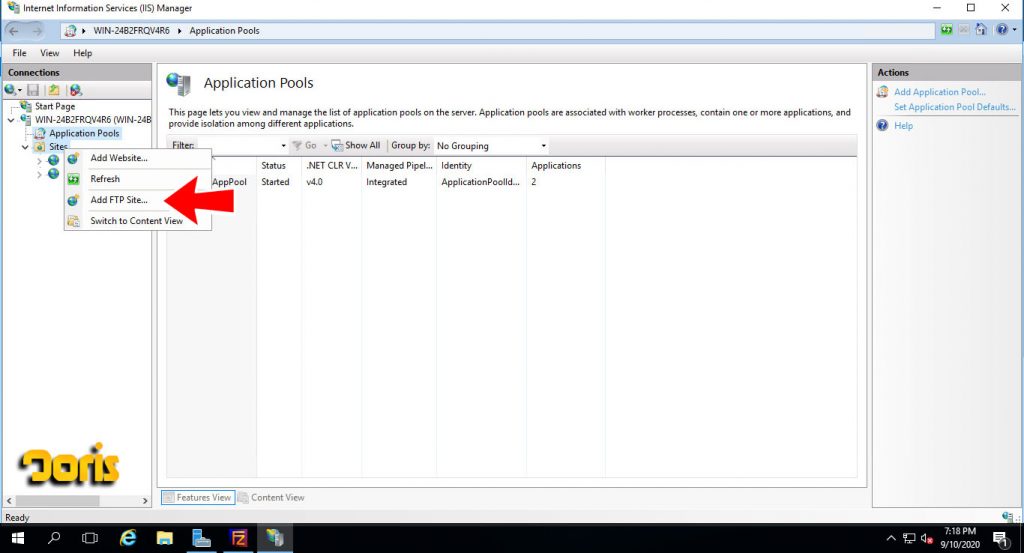Open FileZilla from the taskbar
This screenshot has width=1024, height=553.
click(238, 538)
